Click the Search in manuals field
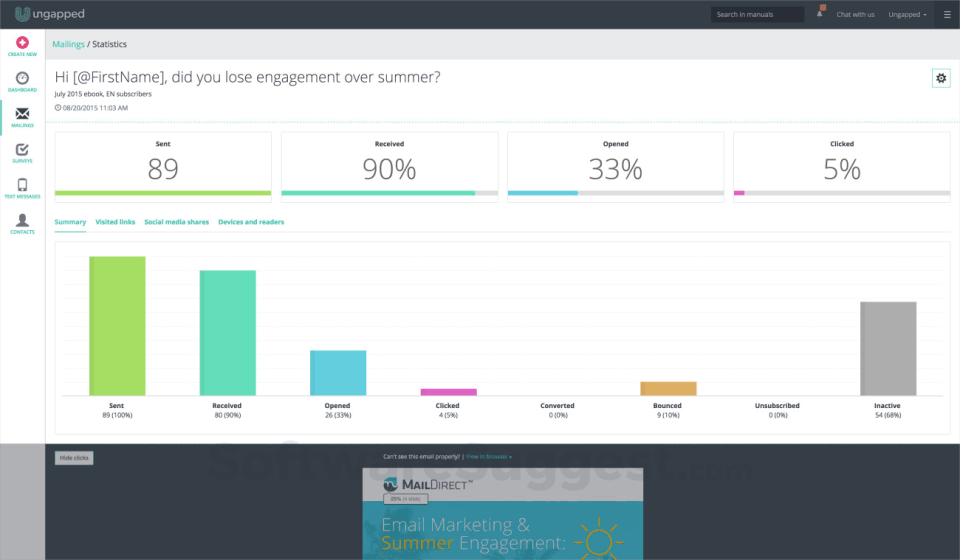This screenshot has width=960, height=560. pos(757,14)
